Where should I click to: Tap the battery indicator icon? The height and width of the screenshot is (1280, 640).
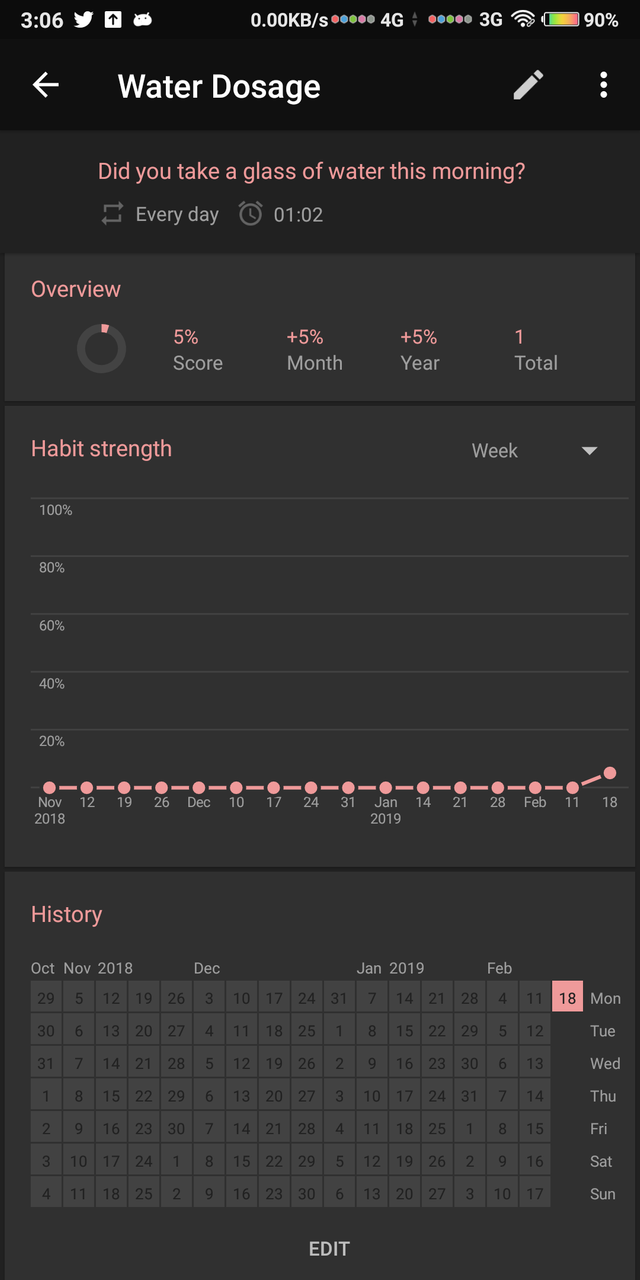coord(560,19)
